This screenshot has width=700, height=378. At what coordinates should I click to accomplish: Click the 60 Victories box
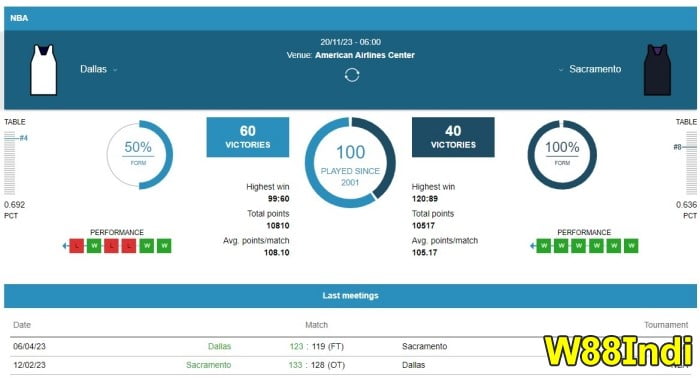tap(248, 137)
